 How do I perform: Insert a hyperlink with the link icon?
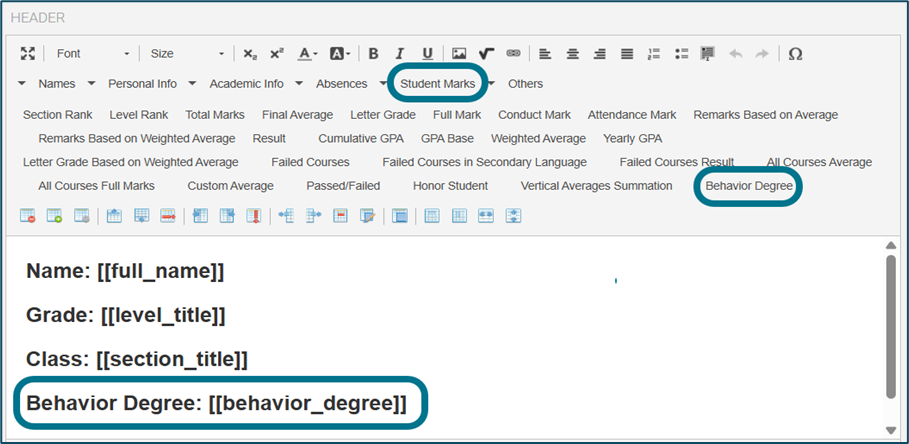(513, 53)
